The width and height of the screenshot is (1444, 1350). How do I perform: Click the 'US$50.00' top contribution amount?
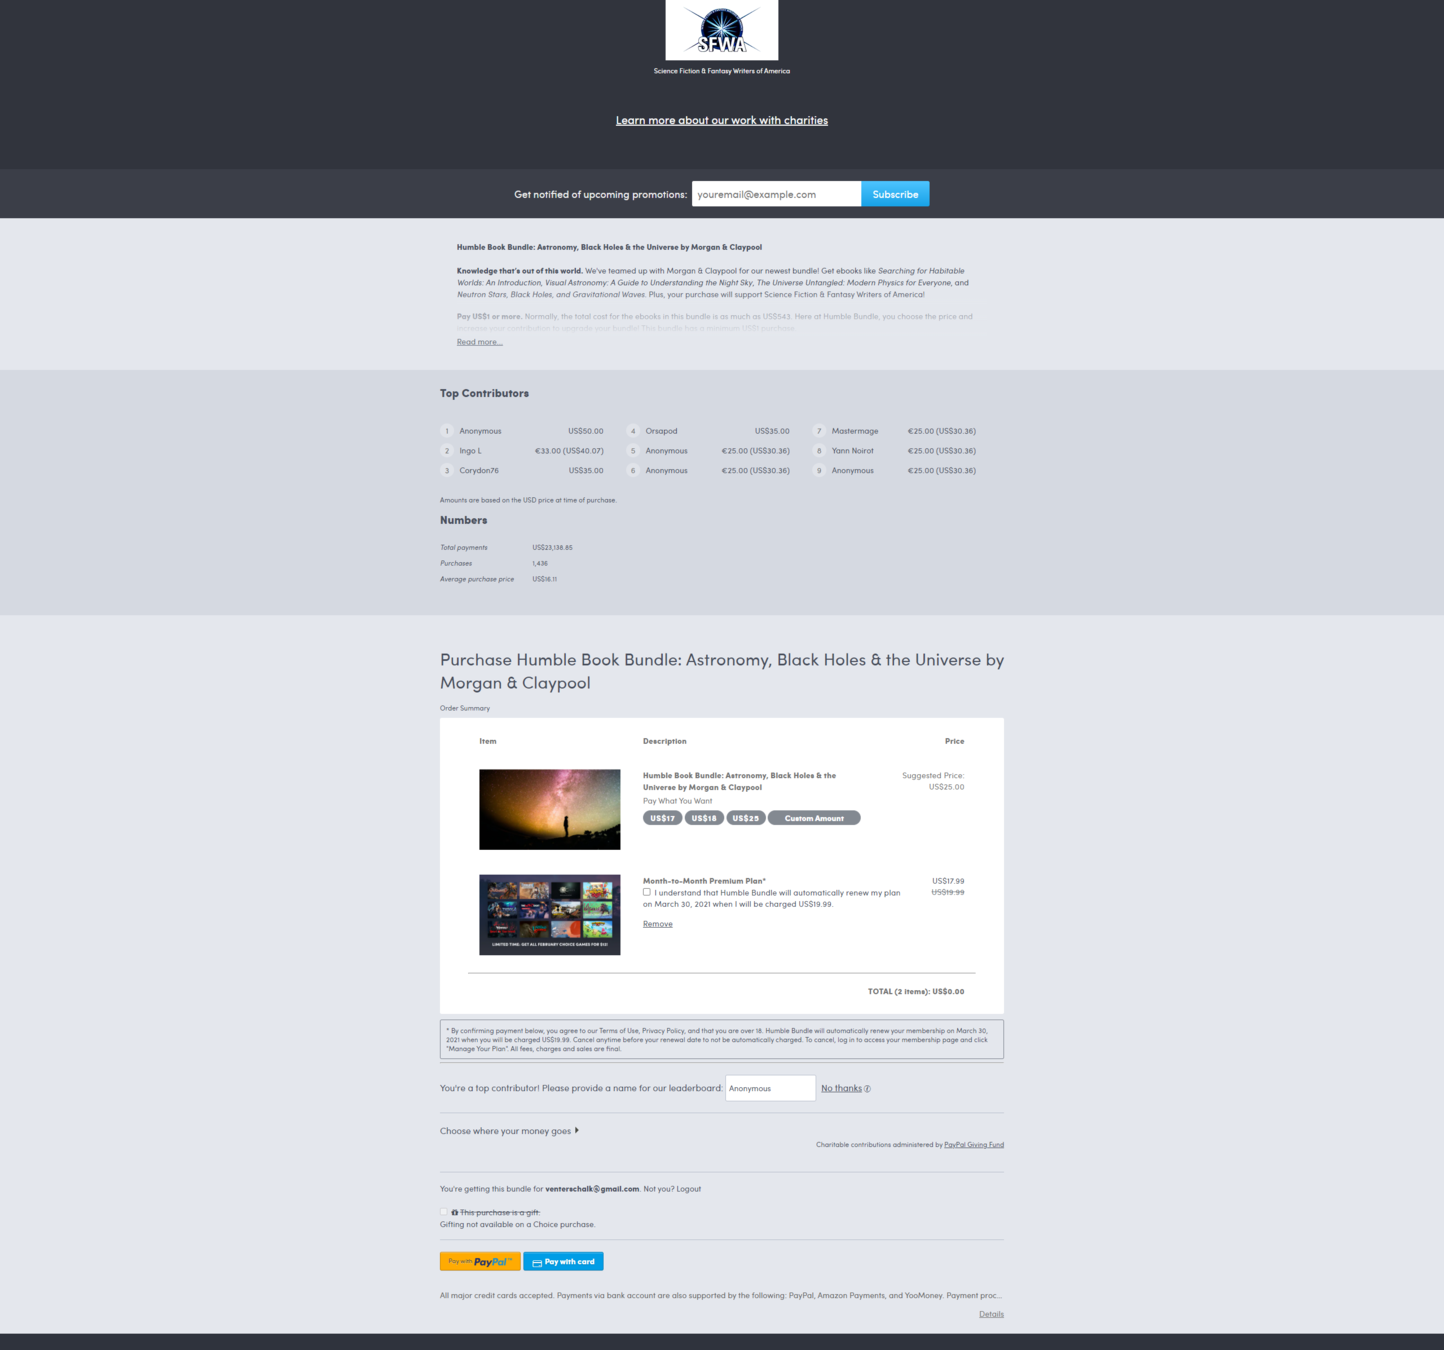(586, 431)
